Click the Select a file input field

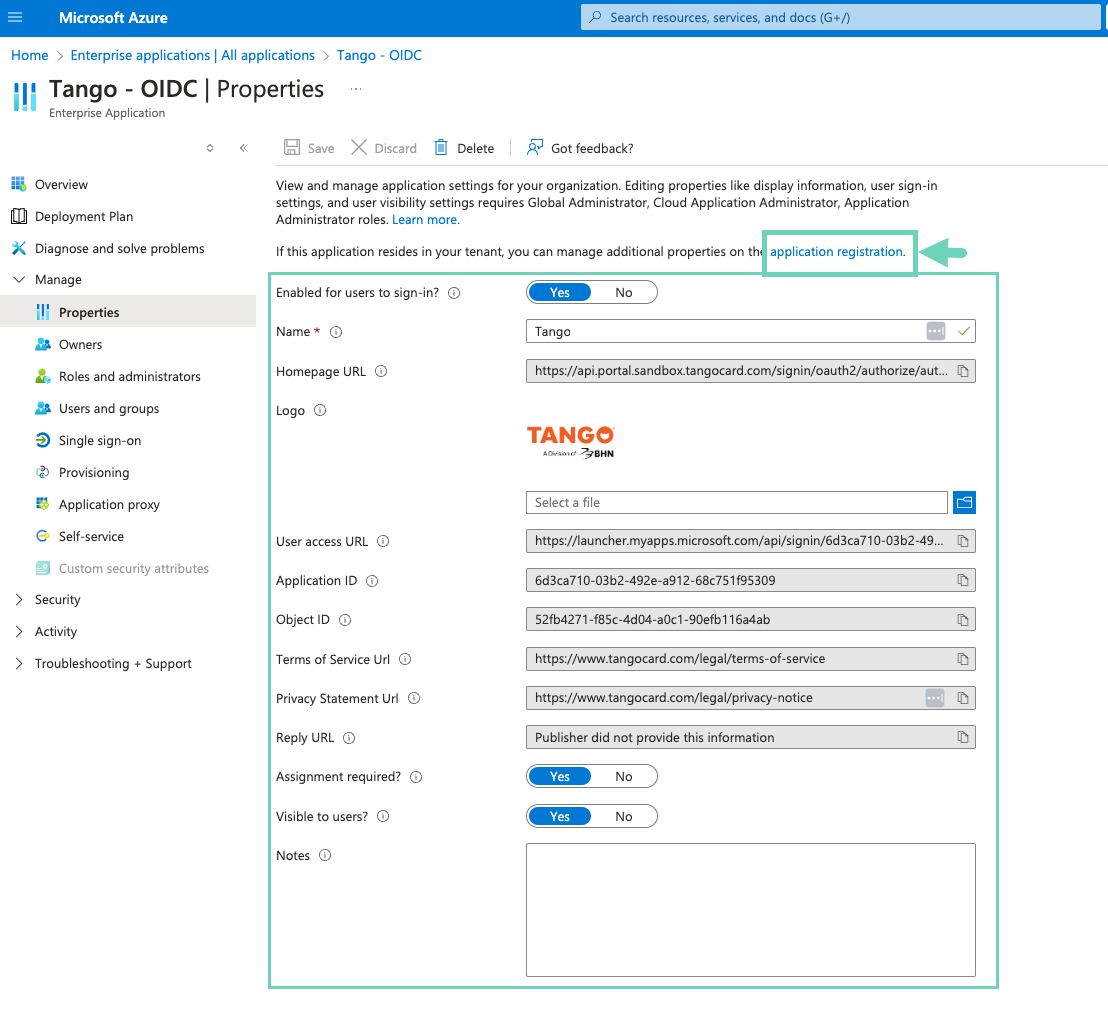click(736, 502)
